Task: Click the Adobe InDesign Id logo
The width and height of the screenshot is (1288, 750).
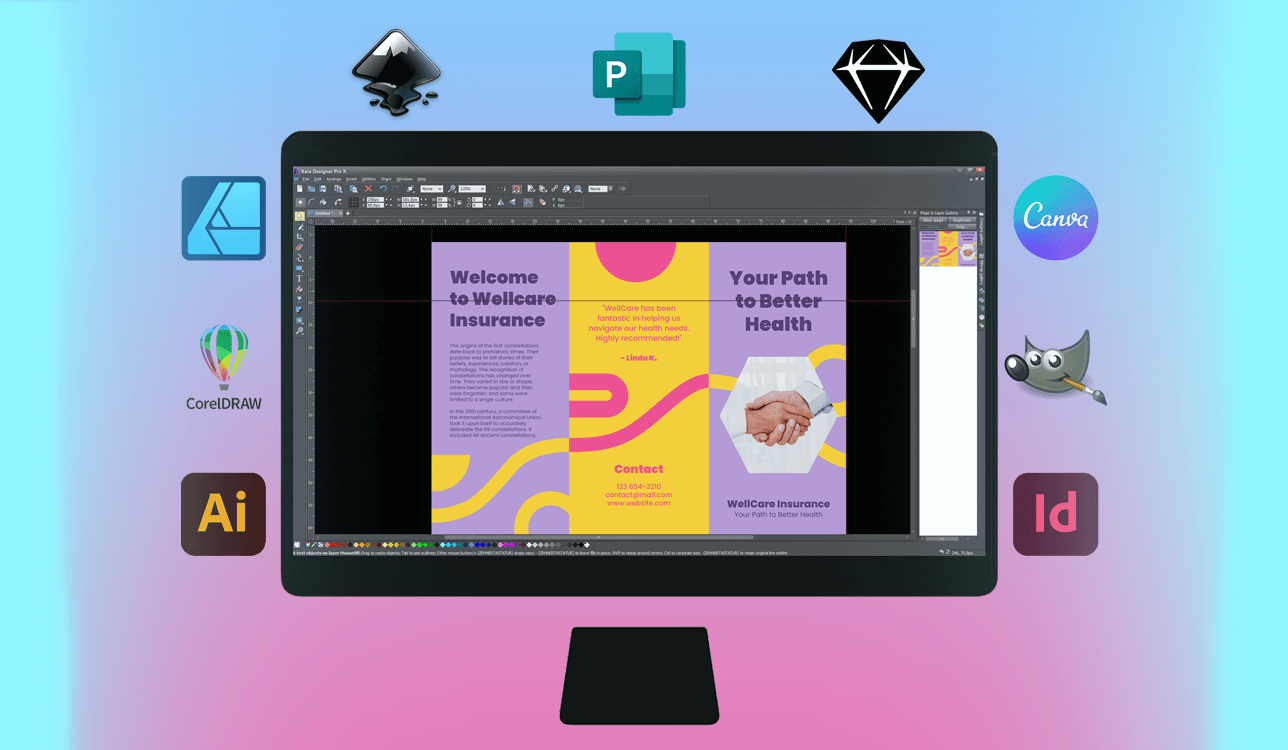Action: point(1056,514)
